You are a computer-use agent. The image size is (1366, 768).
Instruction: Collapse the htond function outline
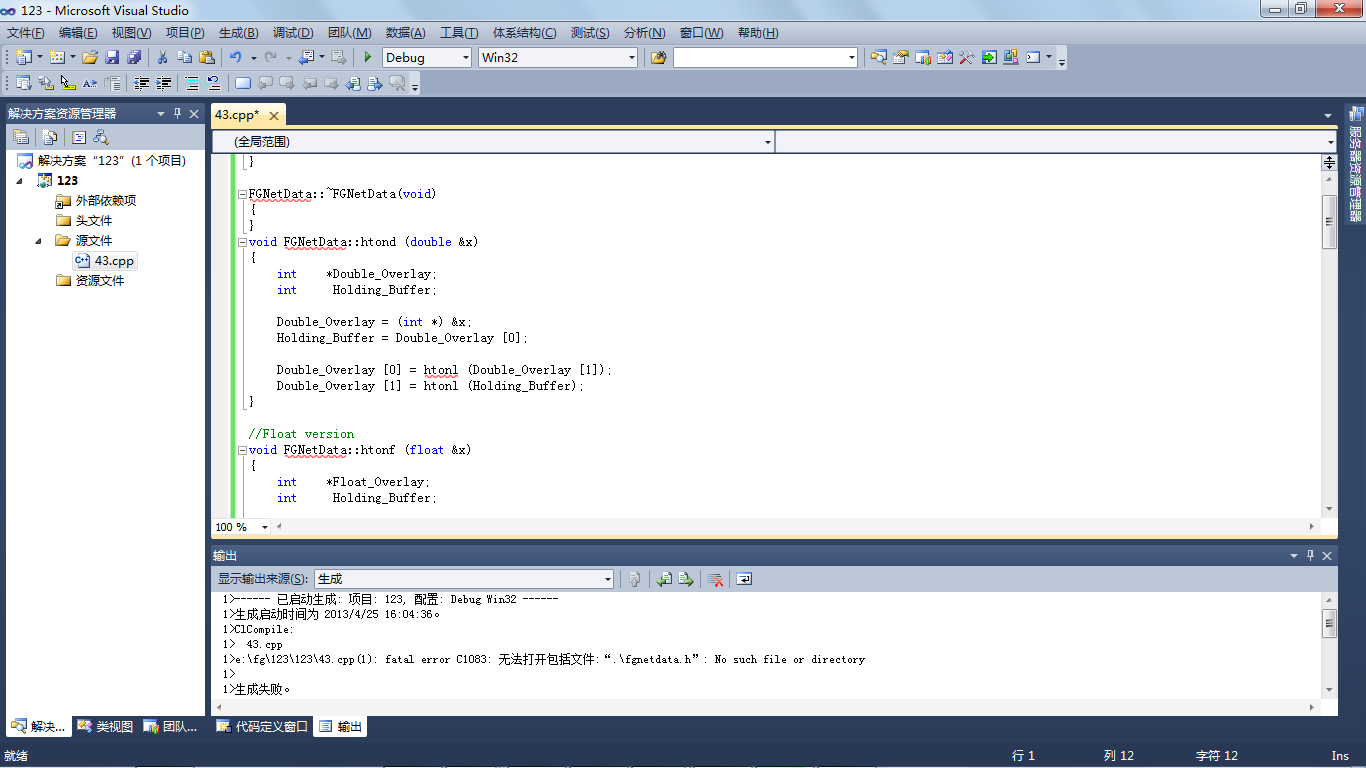pos(242,242)
